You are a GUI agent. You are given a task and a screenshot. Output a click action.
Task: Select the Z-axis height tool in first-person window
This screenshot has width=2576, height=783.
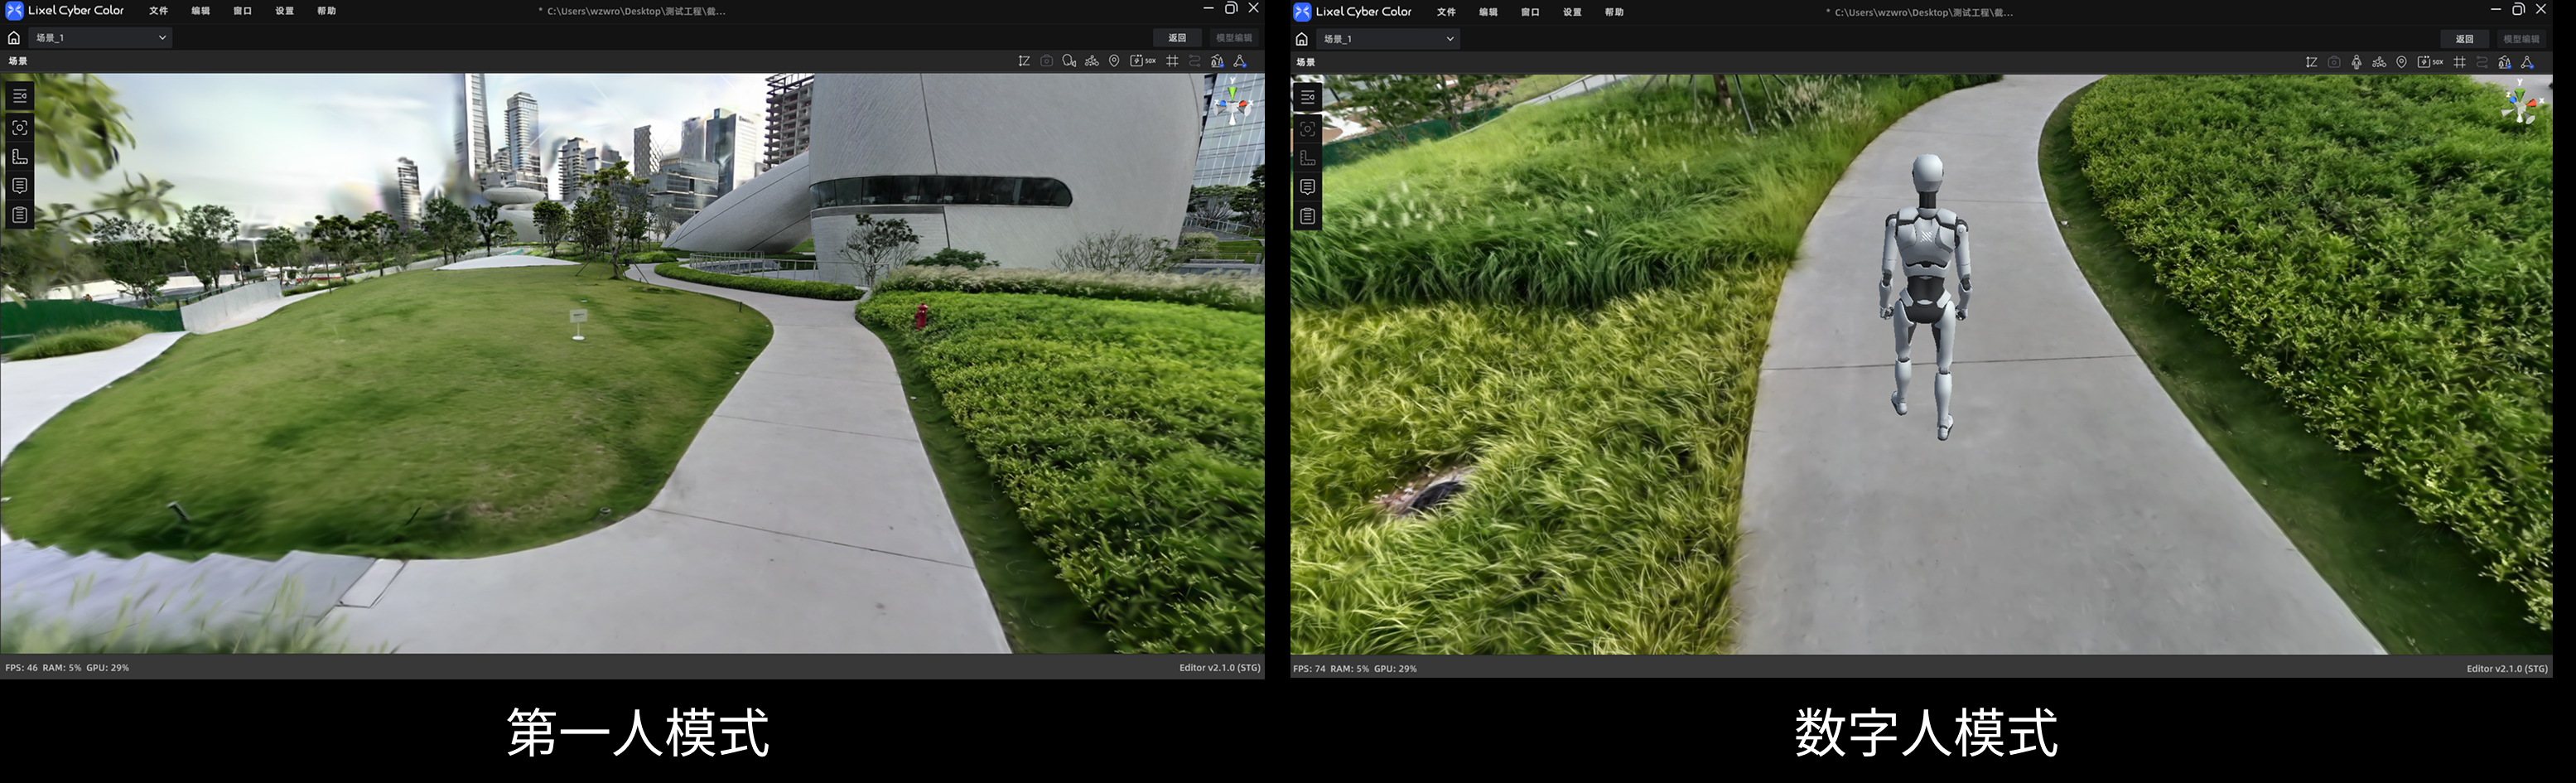tap(1024, 61)
